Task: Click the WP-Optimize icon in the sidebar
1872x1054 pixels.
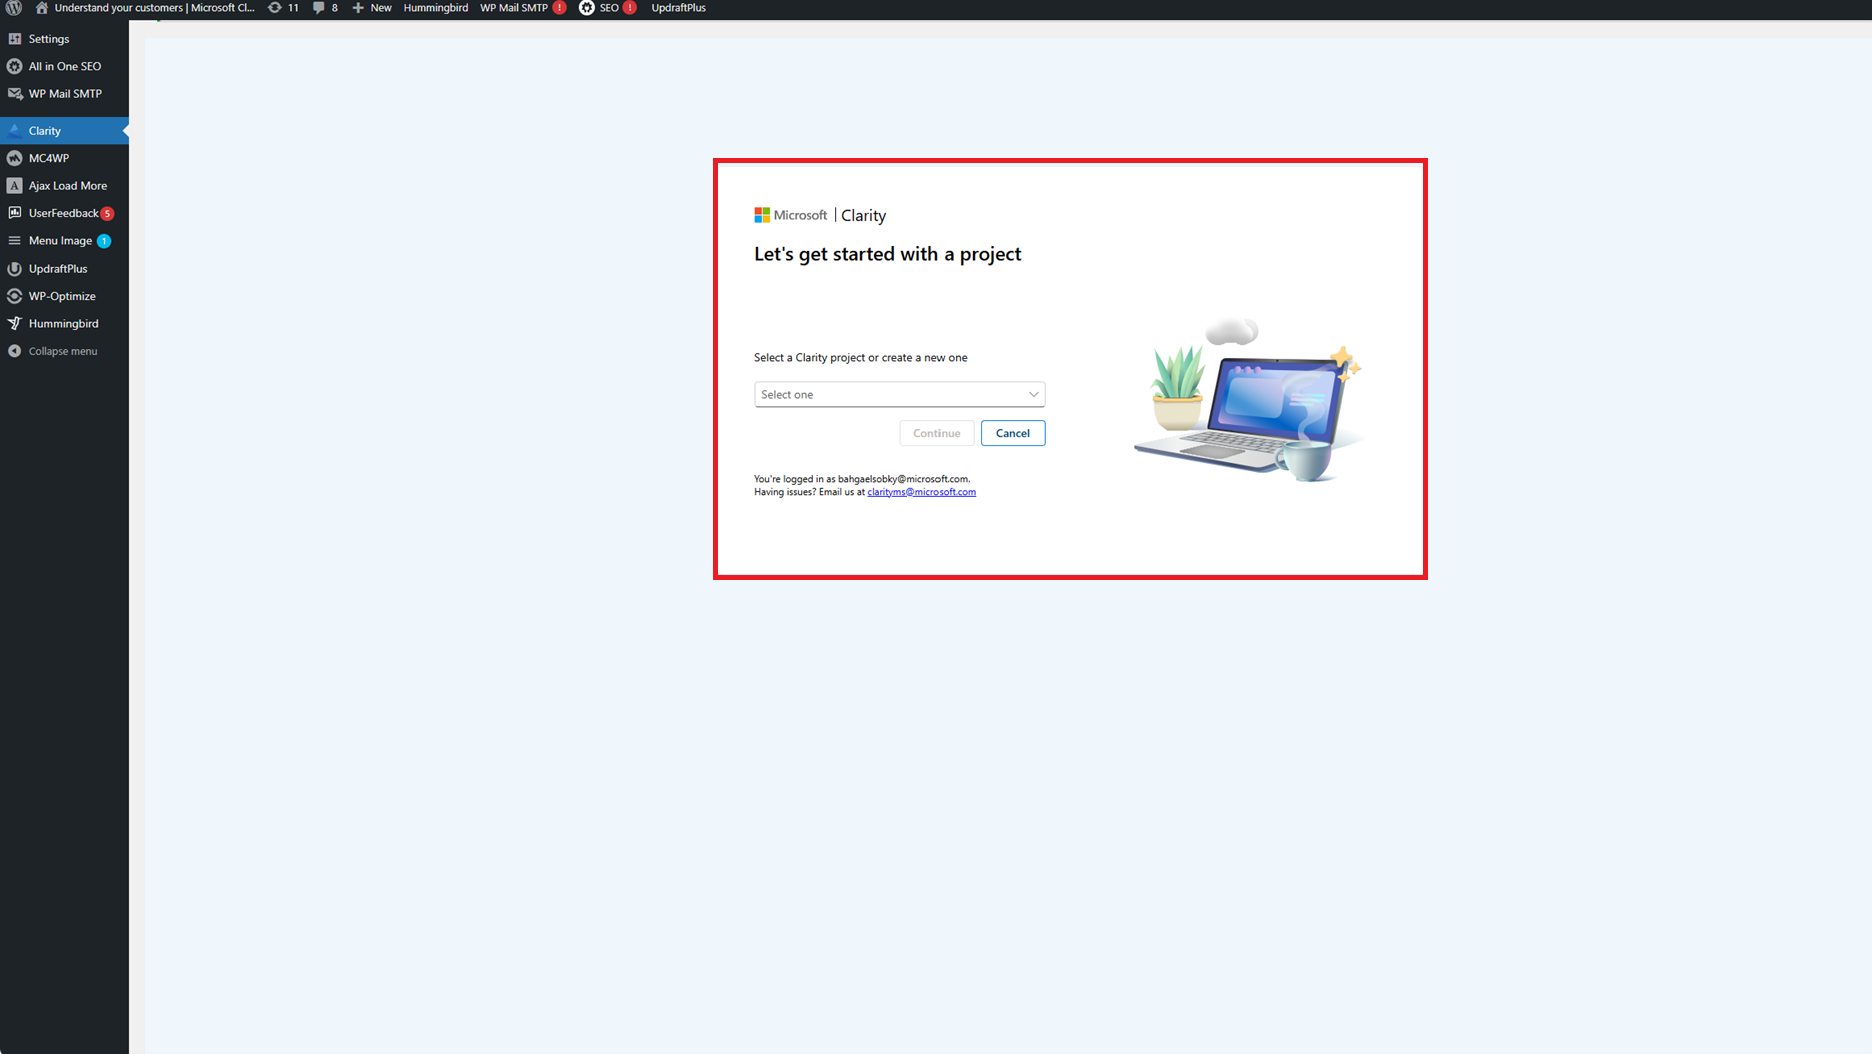Action: coord(15,296)
